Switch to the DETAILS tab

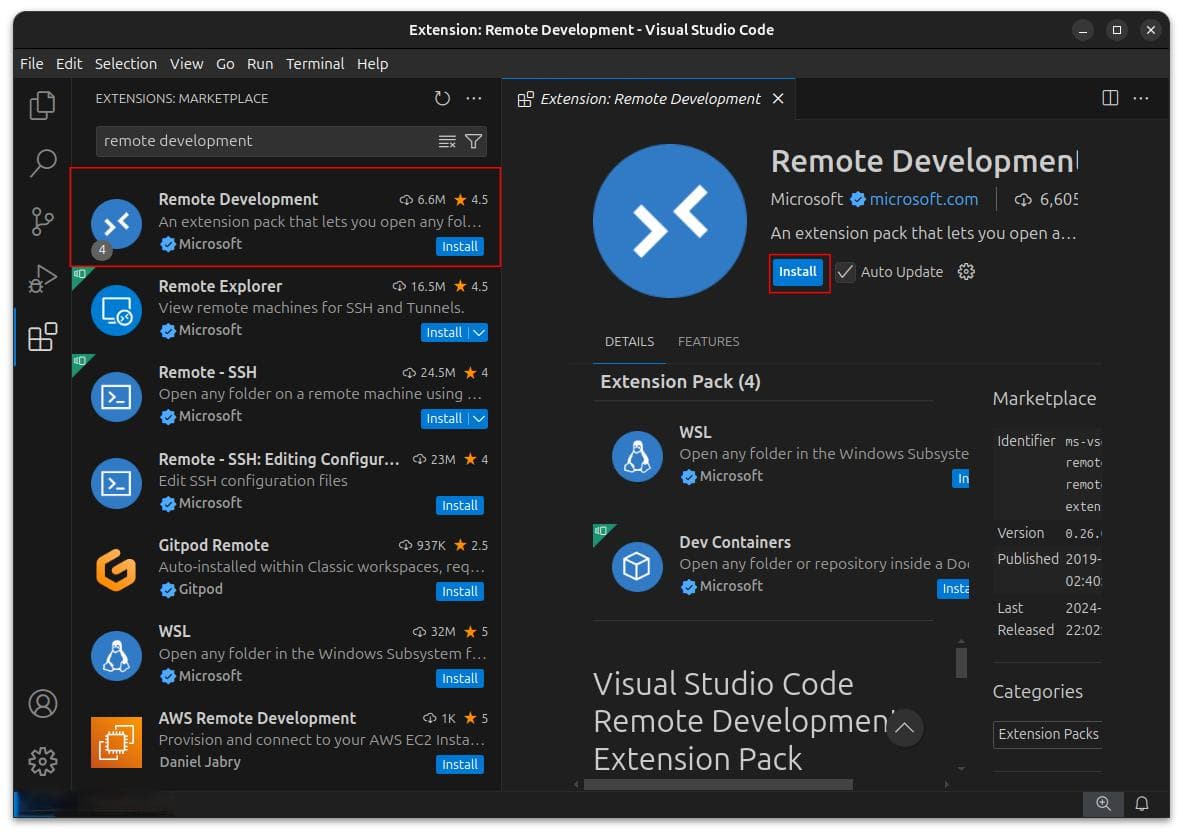pyautogui.click(x=629, y=342)
